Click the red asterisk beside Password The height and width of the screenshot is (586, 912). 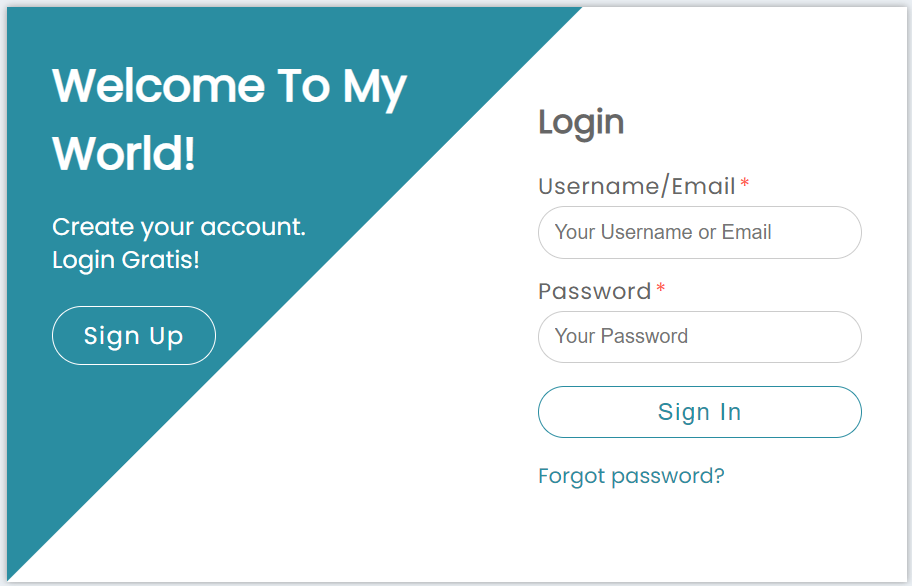(661, 286)
